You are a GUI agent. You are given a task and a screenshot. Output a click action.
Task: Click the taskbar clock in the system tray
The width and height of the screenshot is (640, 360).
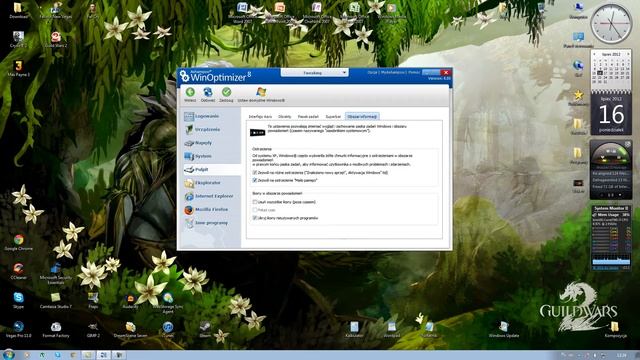tap(621, 355)
